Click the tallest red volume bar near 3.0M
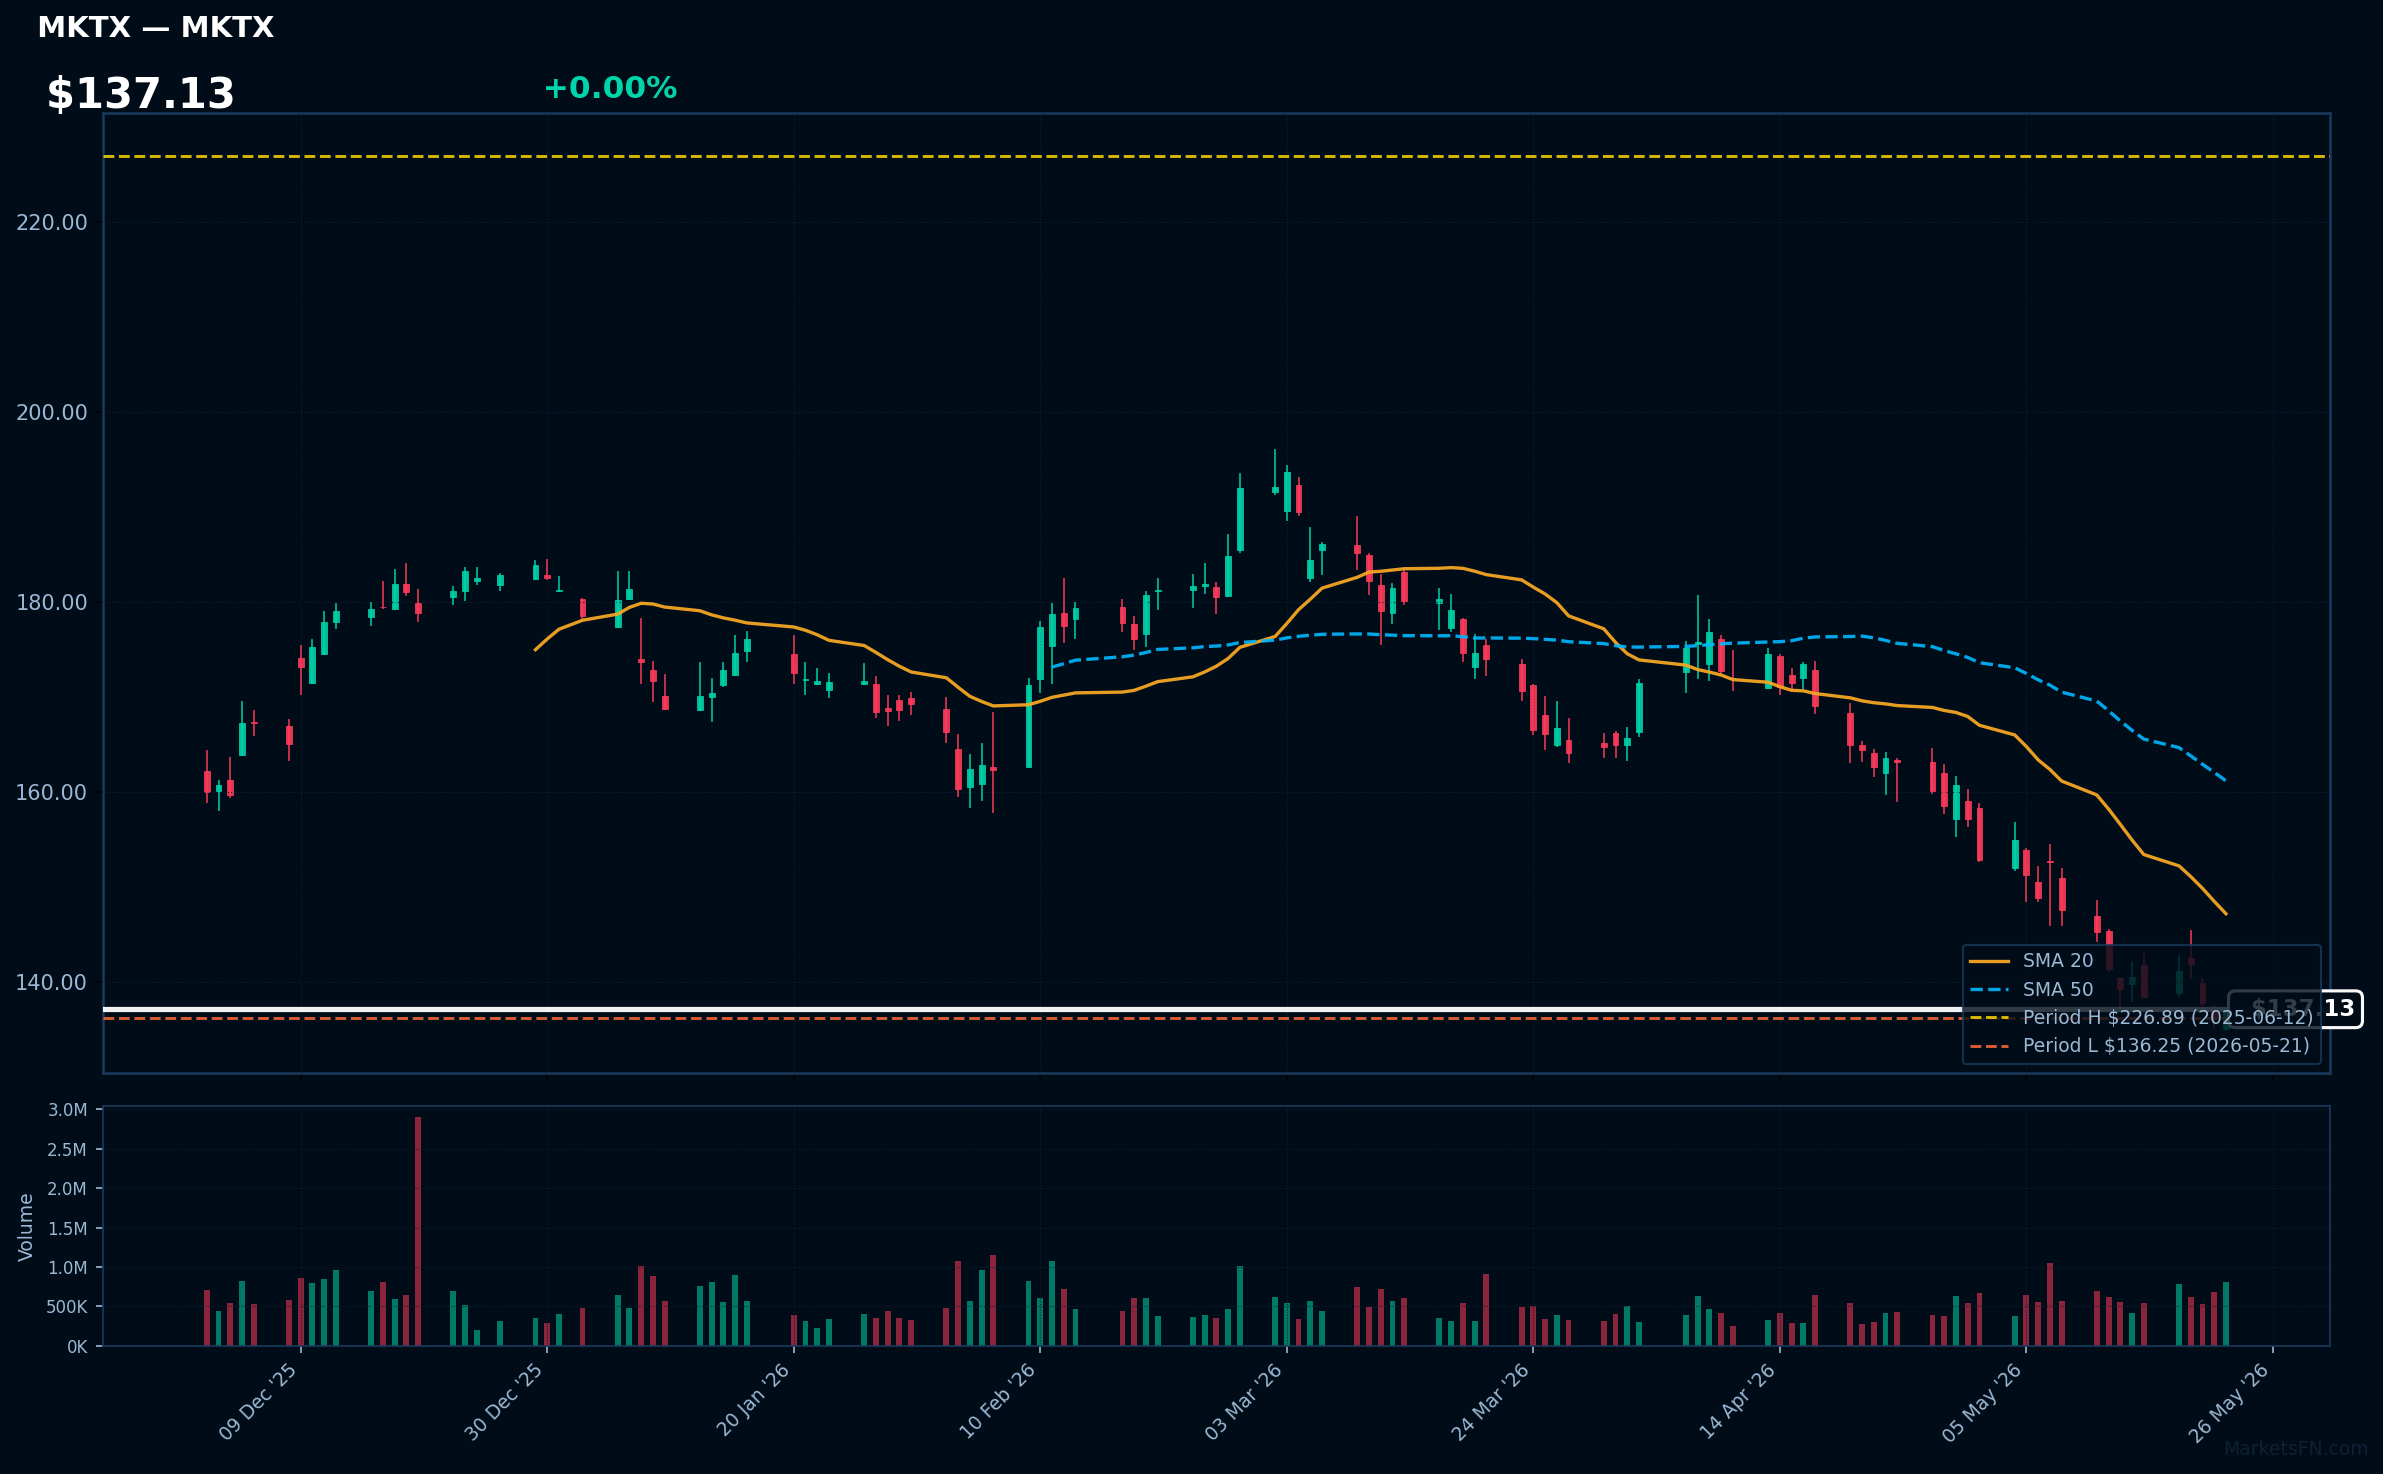 418,1231
